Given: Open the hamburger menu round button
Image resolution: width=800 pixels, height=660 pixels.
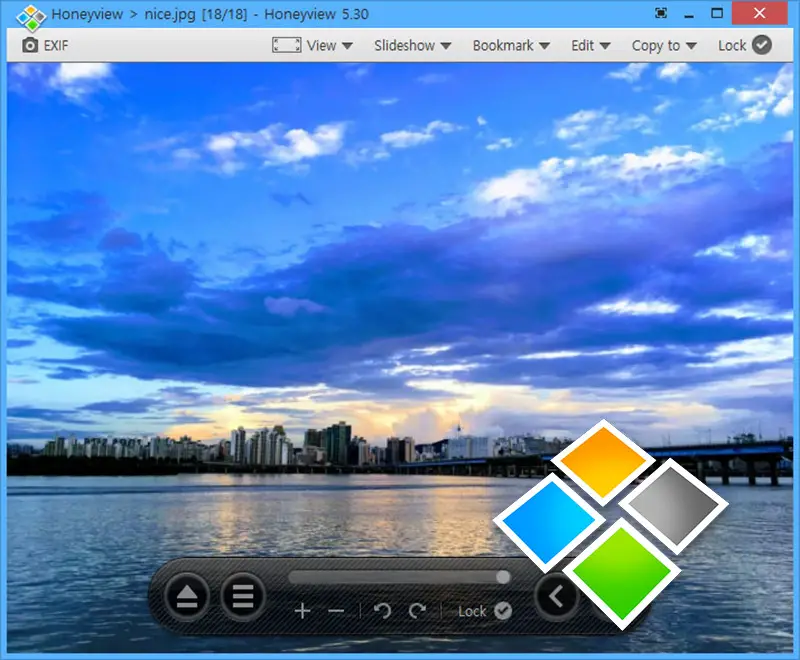Looking at the screenshot, I should pos(243,596).
